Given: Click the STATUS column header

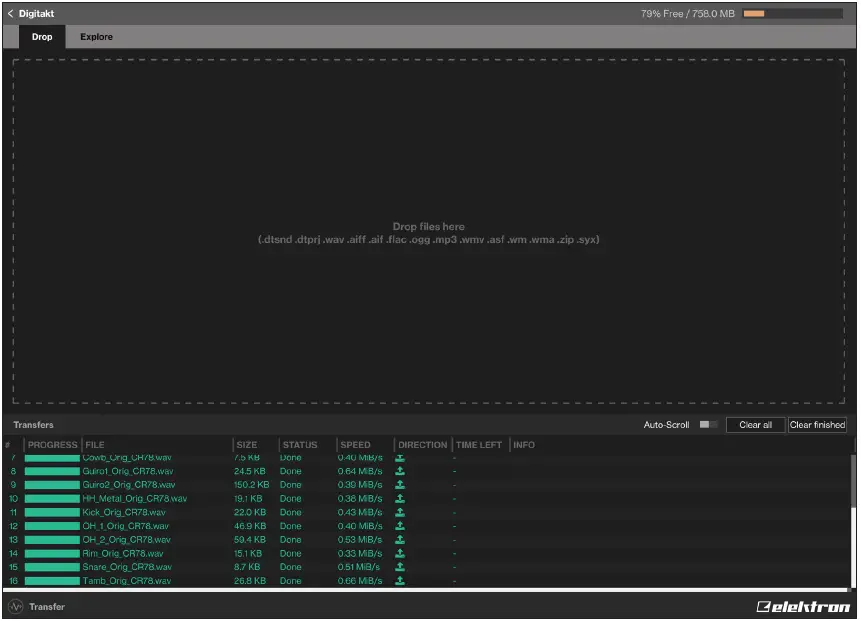Looking at the screenshot, I should (x=298, y=444).
